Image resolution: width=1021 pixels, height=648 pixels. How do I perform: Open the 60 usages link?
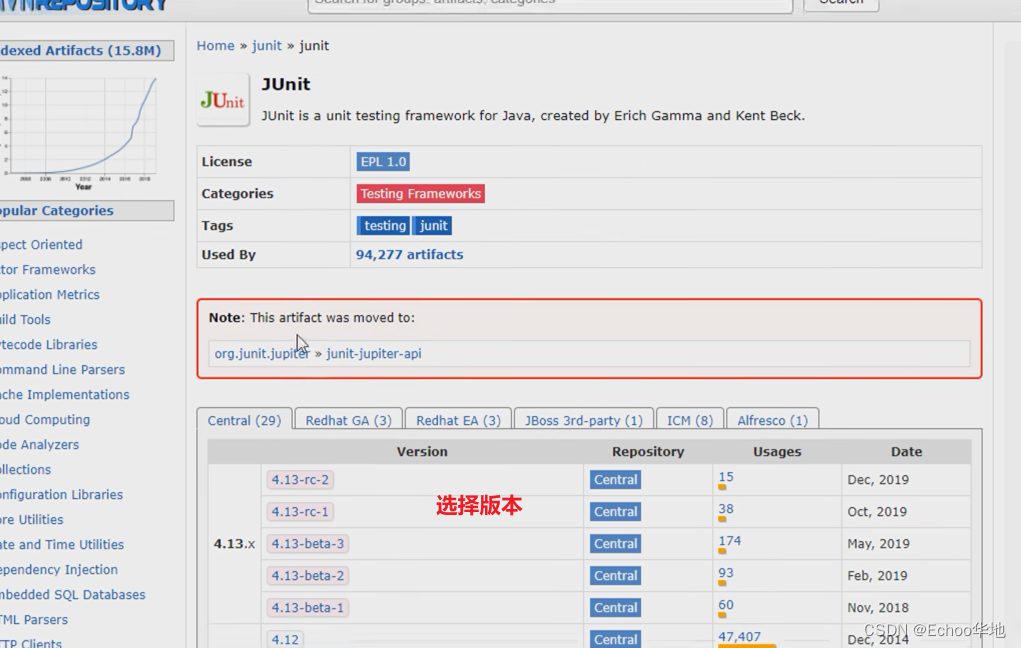tap(726, 605)
